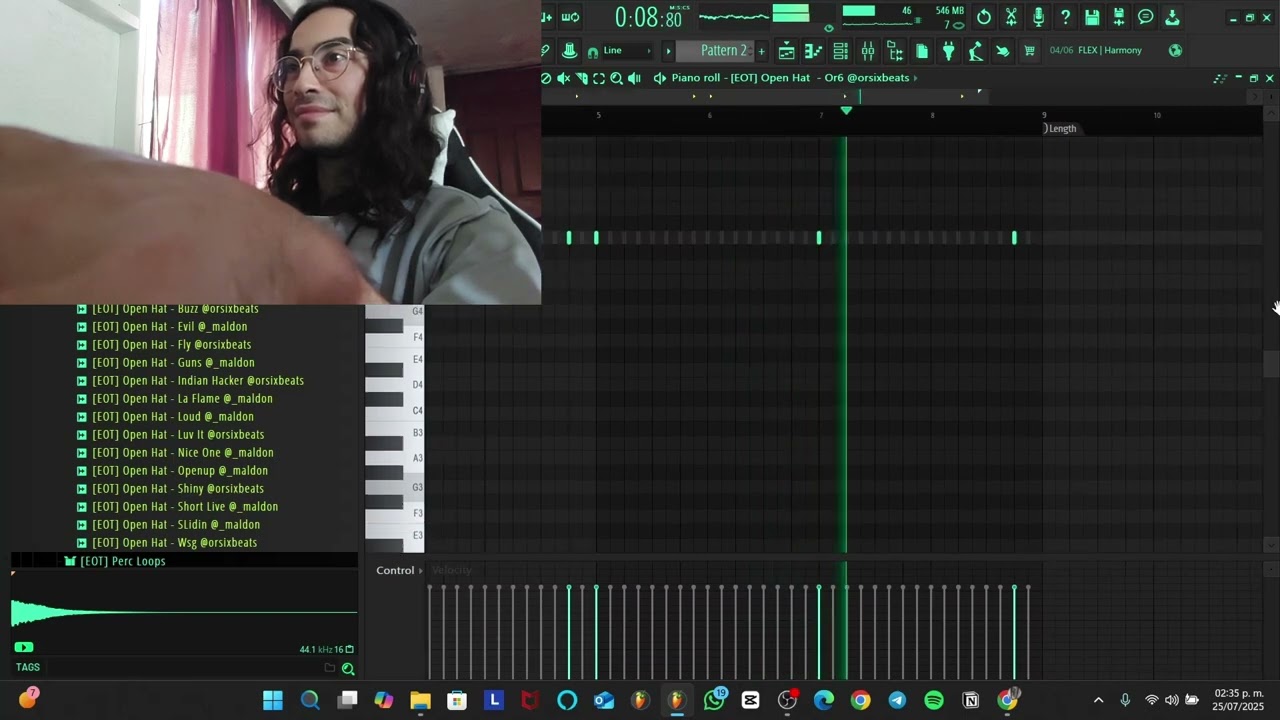Open WhatsApp from the taskbar

tap(714, 700)
